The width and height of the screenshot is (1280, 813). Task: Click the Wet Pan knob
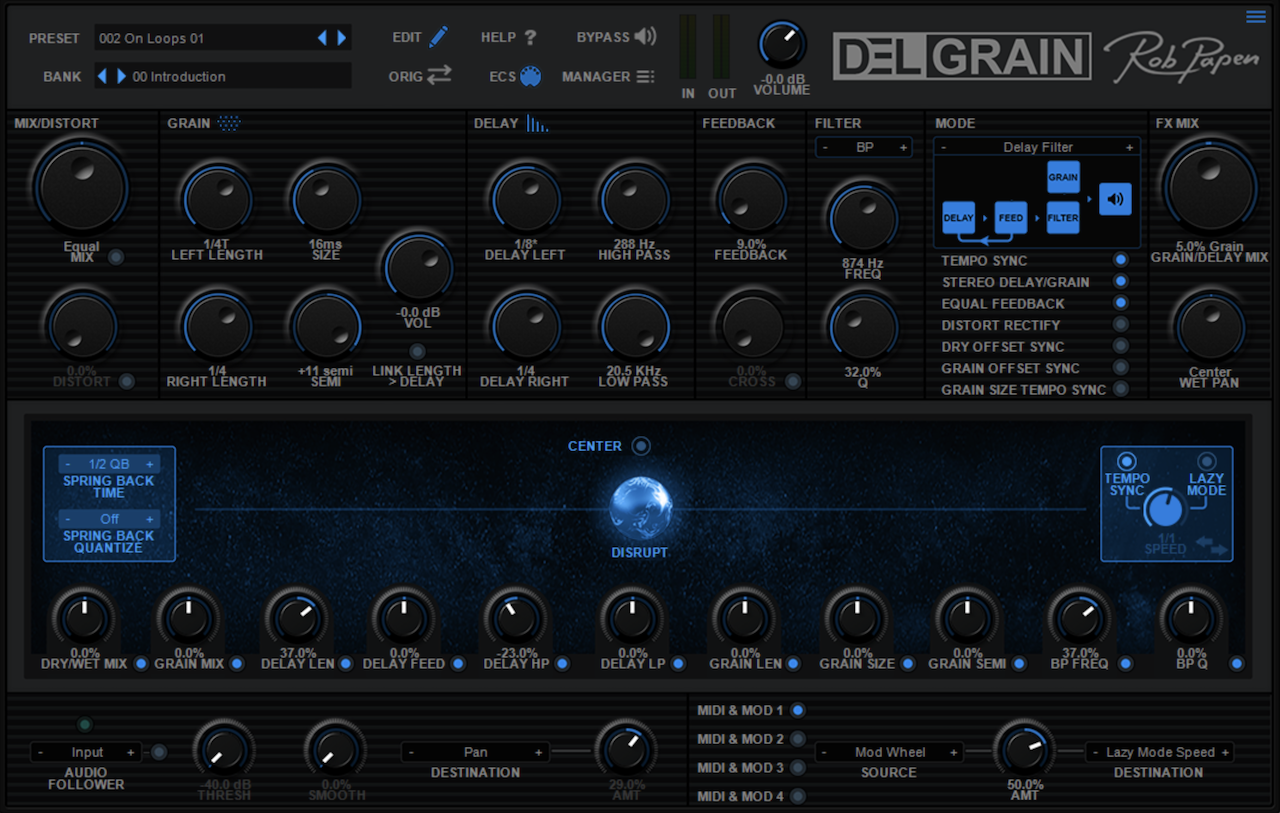click(x=1209, y=326)
